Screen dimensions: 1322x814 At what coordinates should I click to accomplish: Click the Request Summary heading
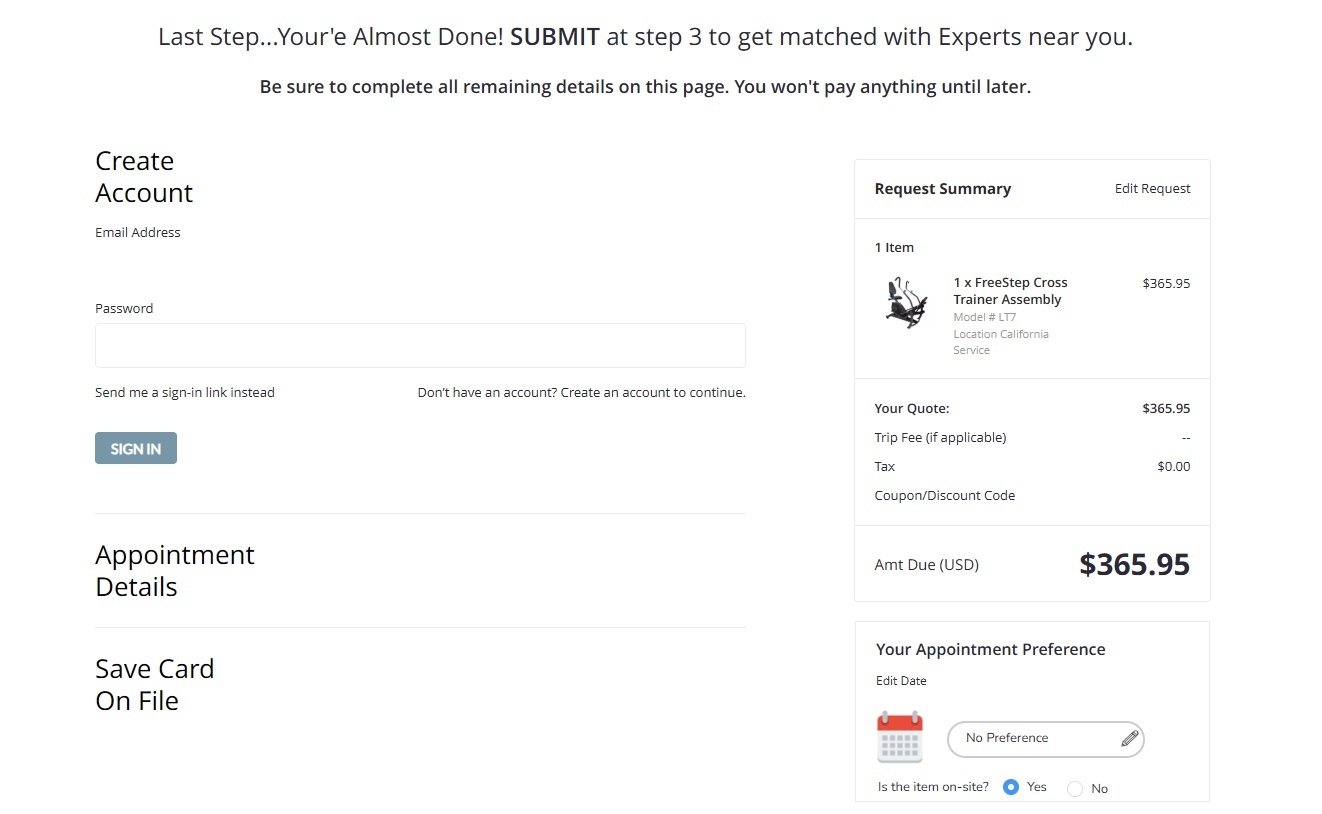(x=942, y=189)
